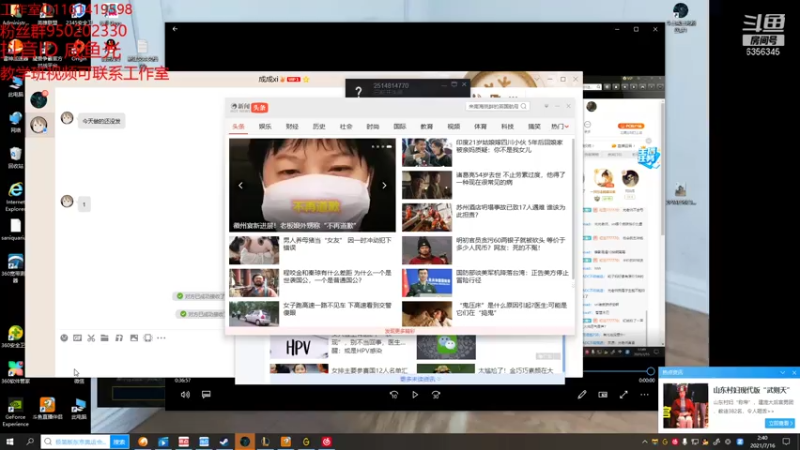Open the 54岁去世 news headline
The image size is (800, 450).
click(511, 179)
